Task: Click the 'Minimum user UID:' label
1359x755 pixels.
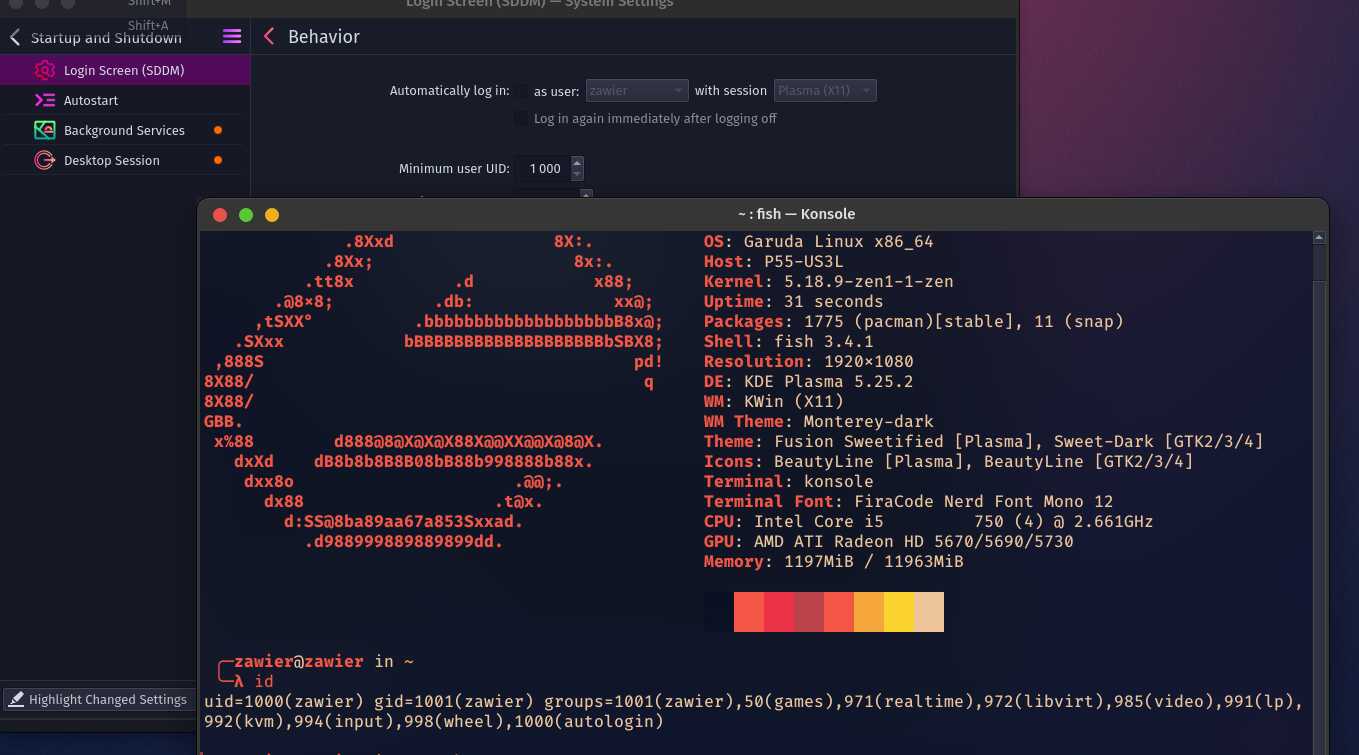Action: (454, 169)
